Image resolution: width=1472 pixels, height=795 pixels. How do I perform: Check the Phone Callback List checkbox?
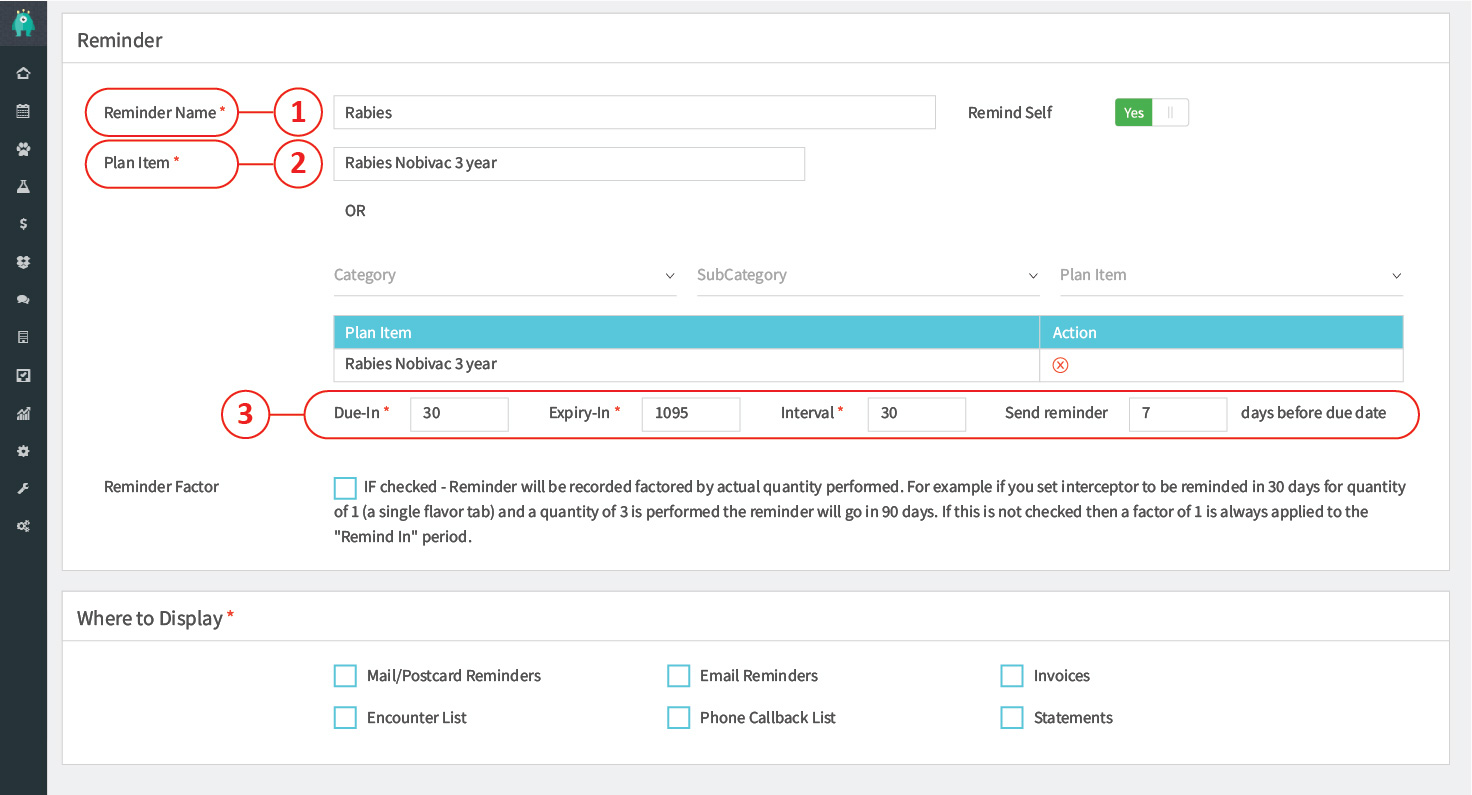click(678, 718)
